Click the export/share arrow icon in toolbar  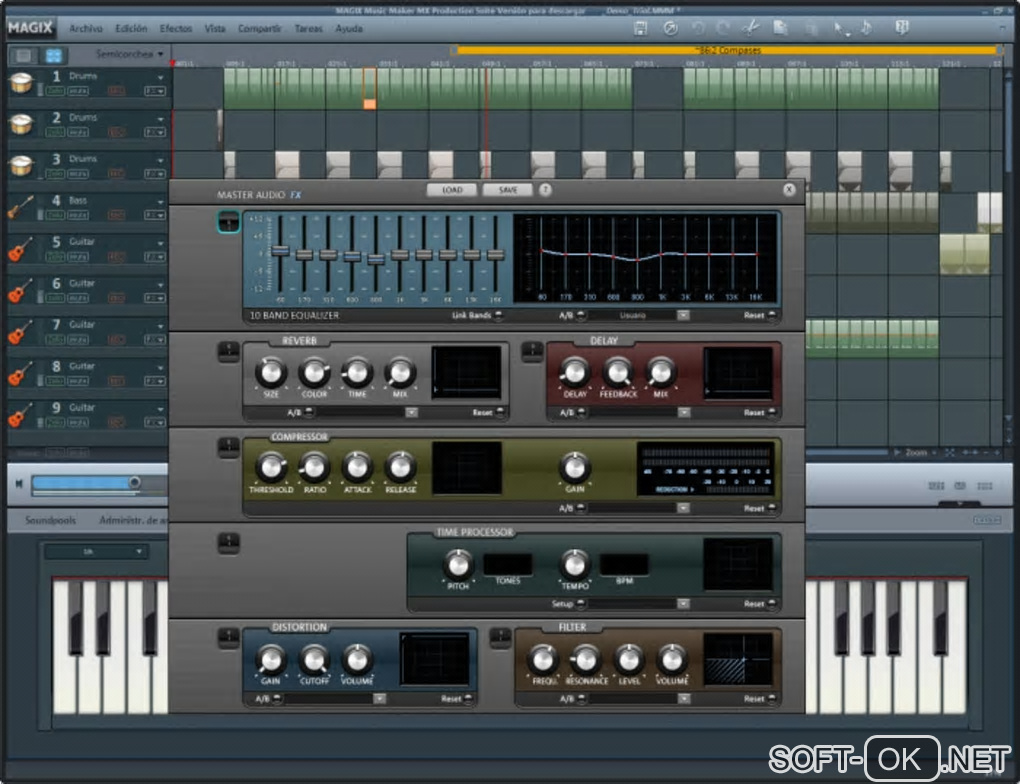(670, 28)
